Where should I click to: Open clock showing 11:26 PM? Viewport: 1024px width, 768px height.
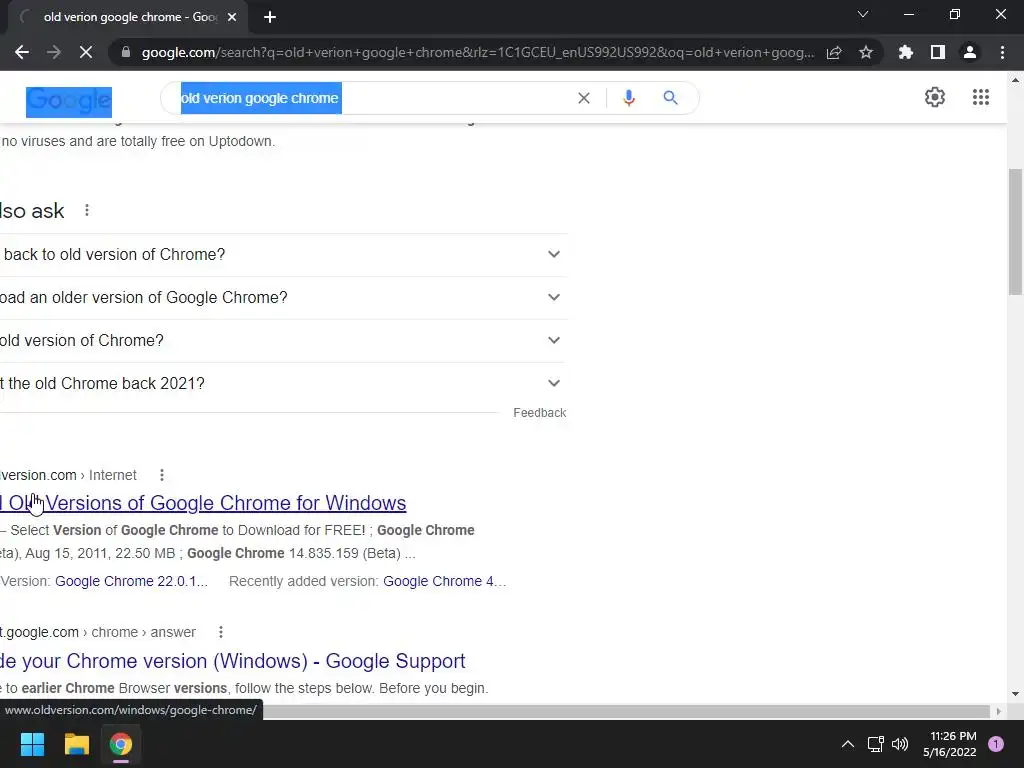[x=950, y=744]
